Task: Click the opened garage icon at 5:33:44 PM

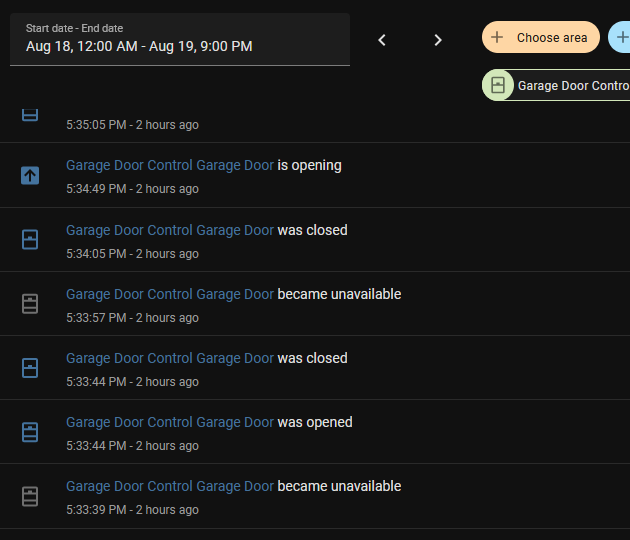Action: click(x=30, y=432)
